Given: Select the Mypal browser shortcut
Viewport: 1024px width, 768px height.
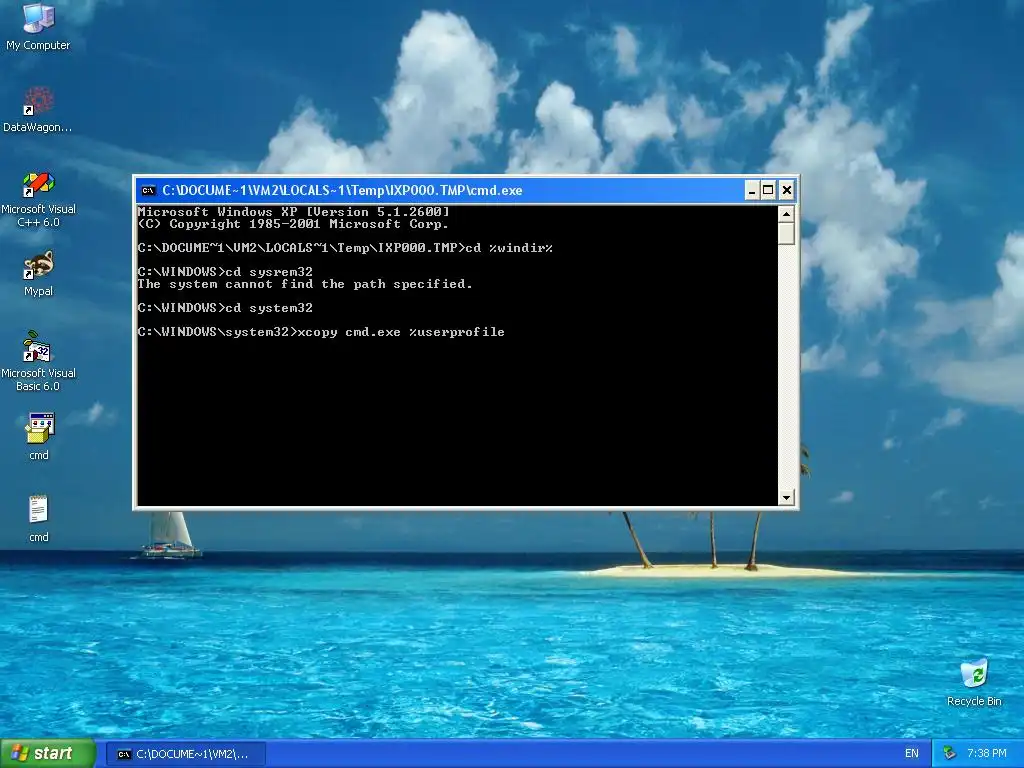Looking at the screenshot, I should pos(38,274).
